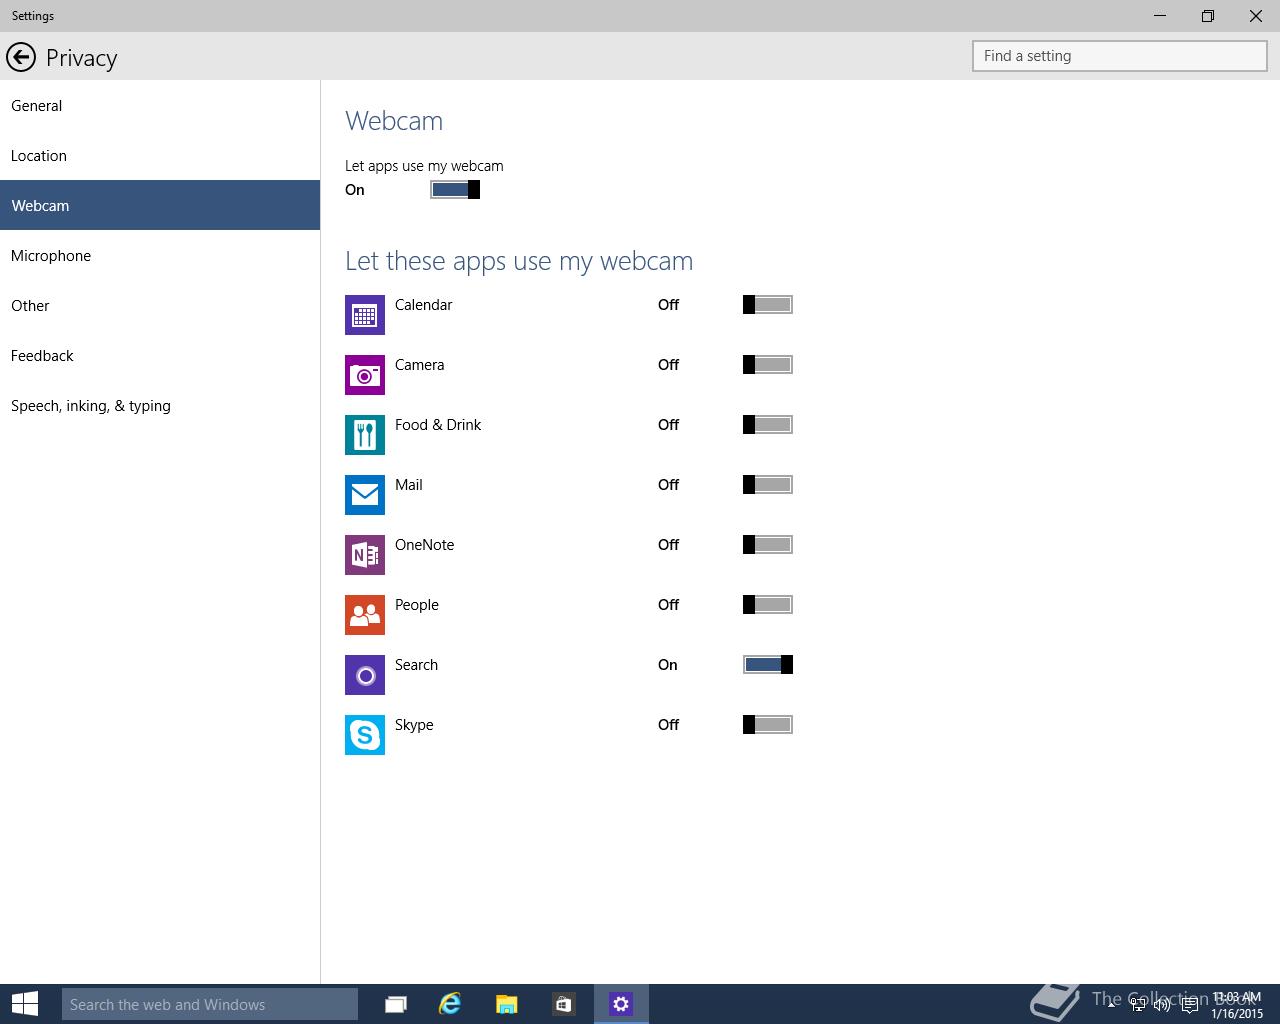Image resolution: width=1280 pixels, height=1024 pixels.
Task: Enable webcam access for Camera
Action: (x=768, y=365)
